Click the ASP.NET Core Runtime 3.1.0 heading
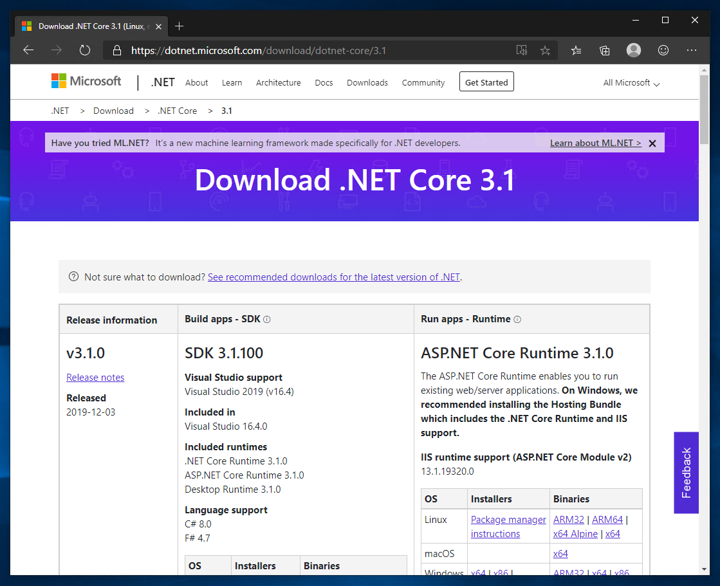The width and height of the screenshot is (720, 586). click(517, 353)
